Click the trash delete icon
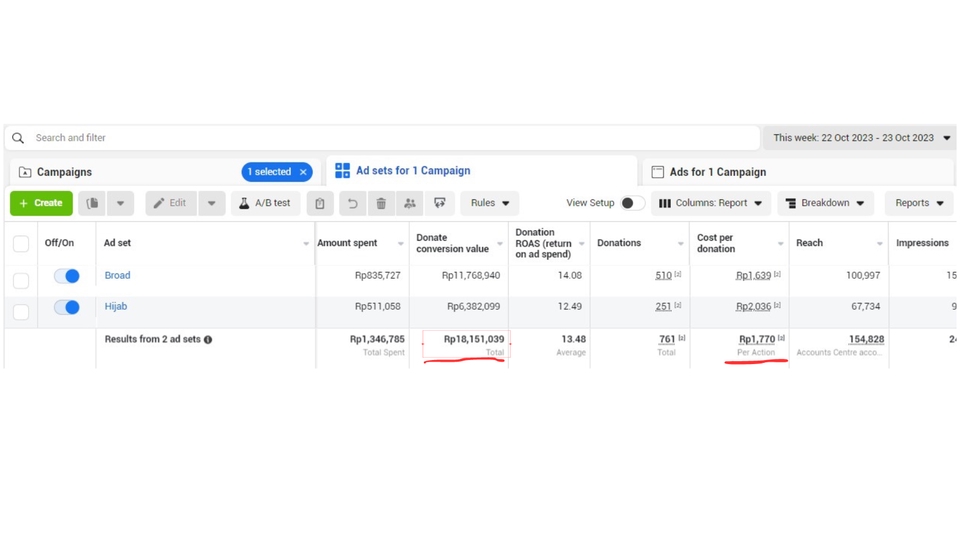 pyautogui.click(x=381, y=203)
